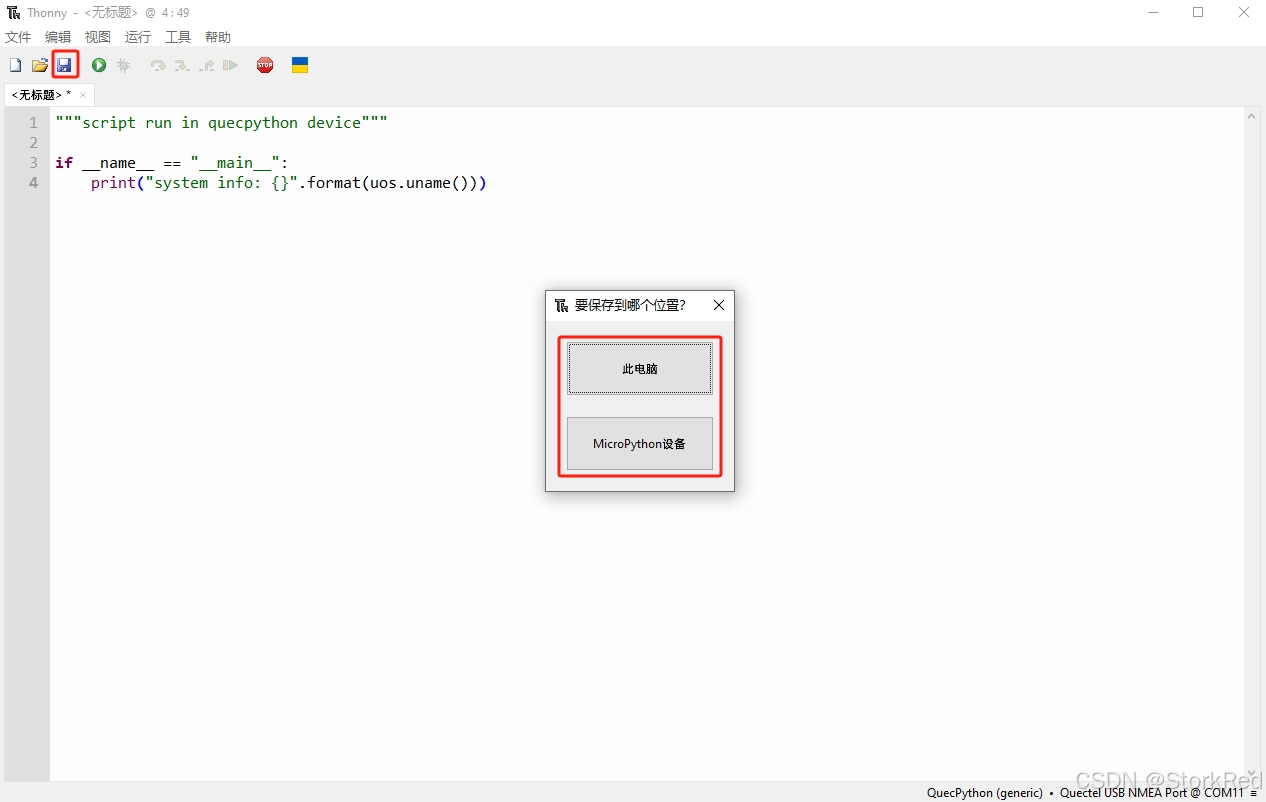This screenshot has width=1266, height=802.
Task: Open the 编辑 menu
Action: [58, 37]
